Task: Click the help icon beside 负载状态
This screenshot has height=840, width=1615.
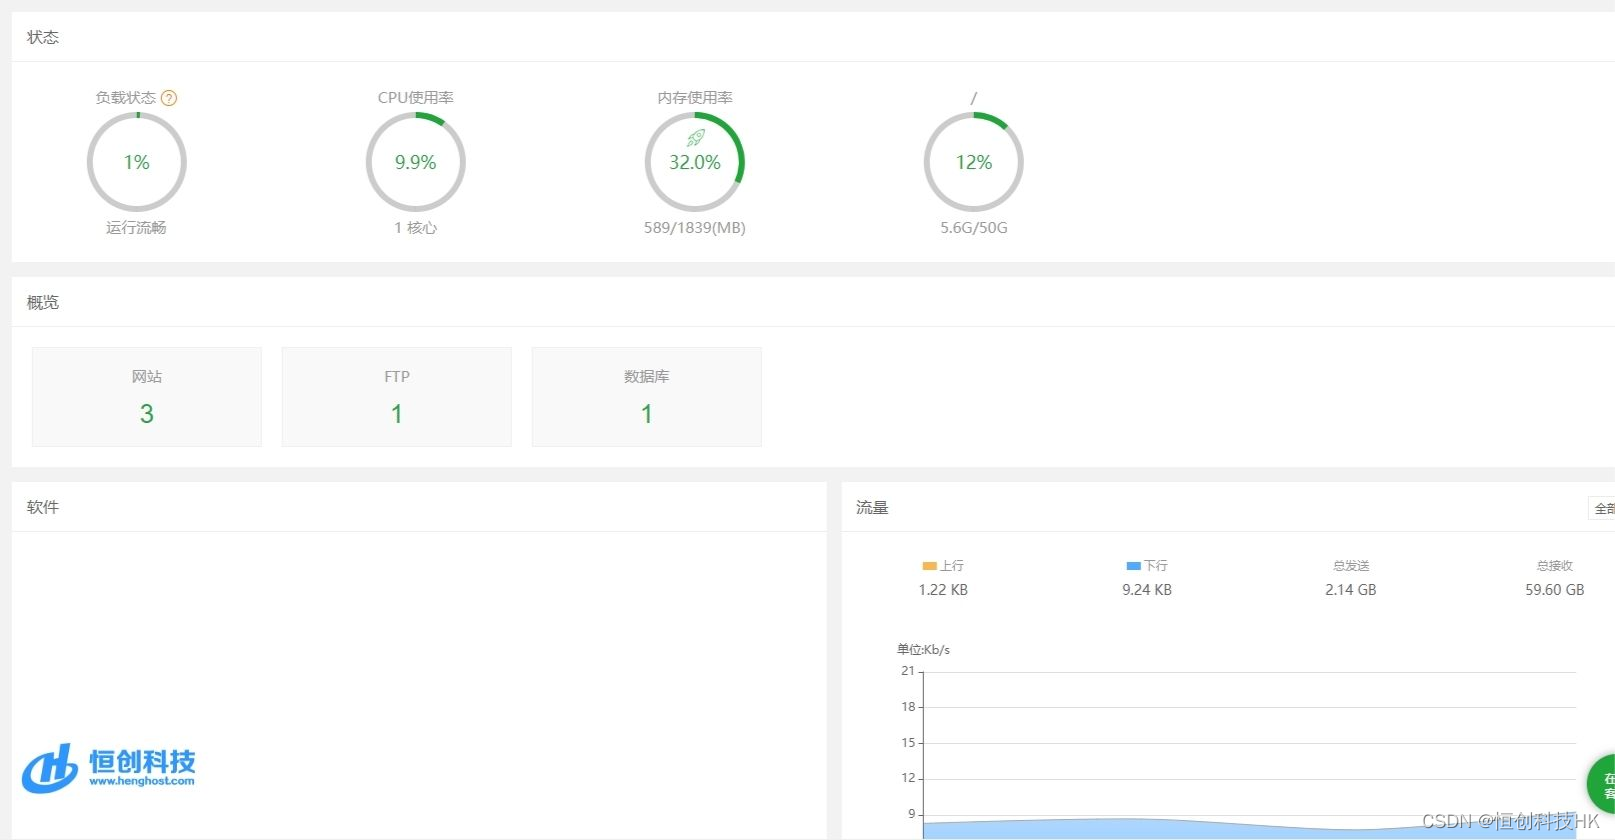Action: pyautogui.click(x=169, y=98)
